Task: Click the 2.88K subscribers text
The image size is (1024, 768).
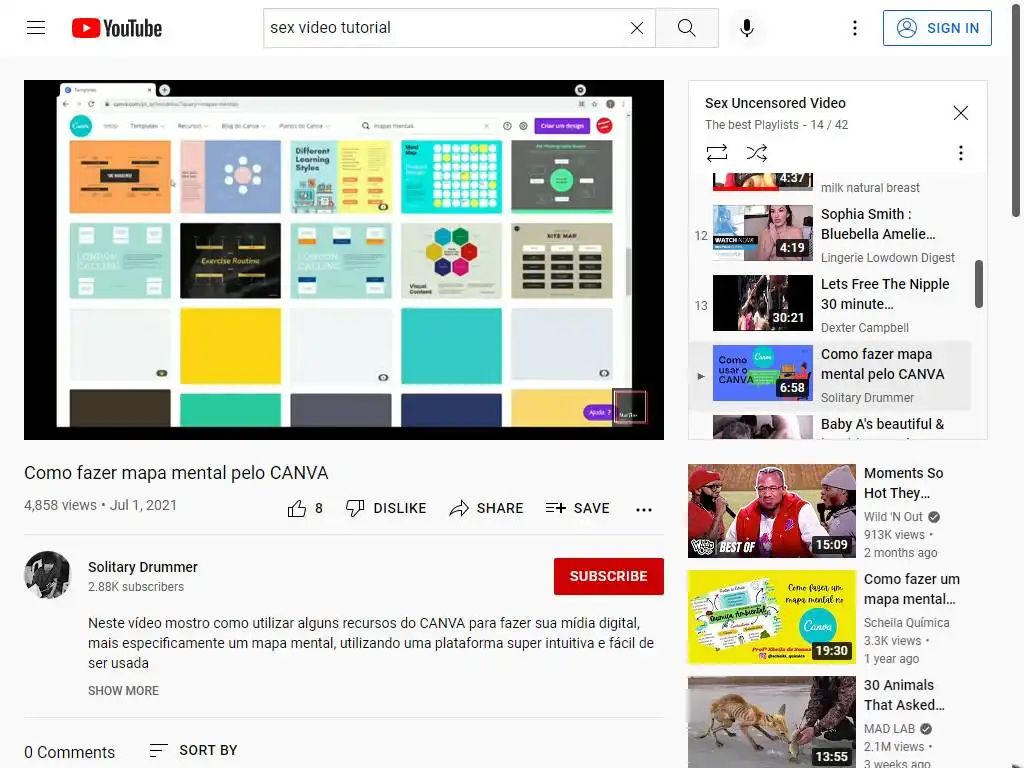Action: (x=136, y=586)
